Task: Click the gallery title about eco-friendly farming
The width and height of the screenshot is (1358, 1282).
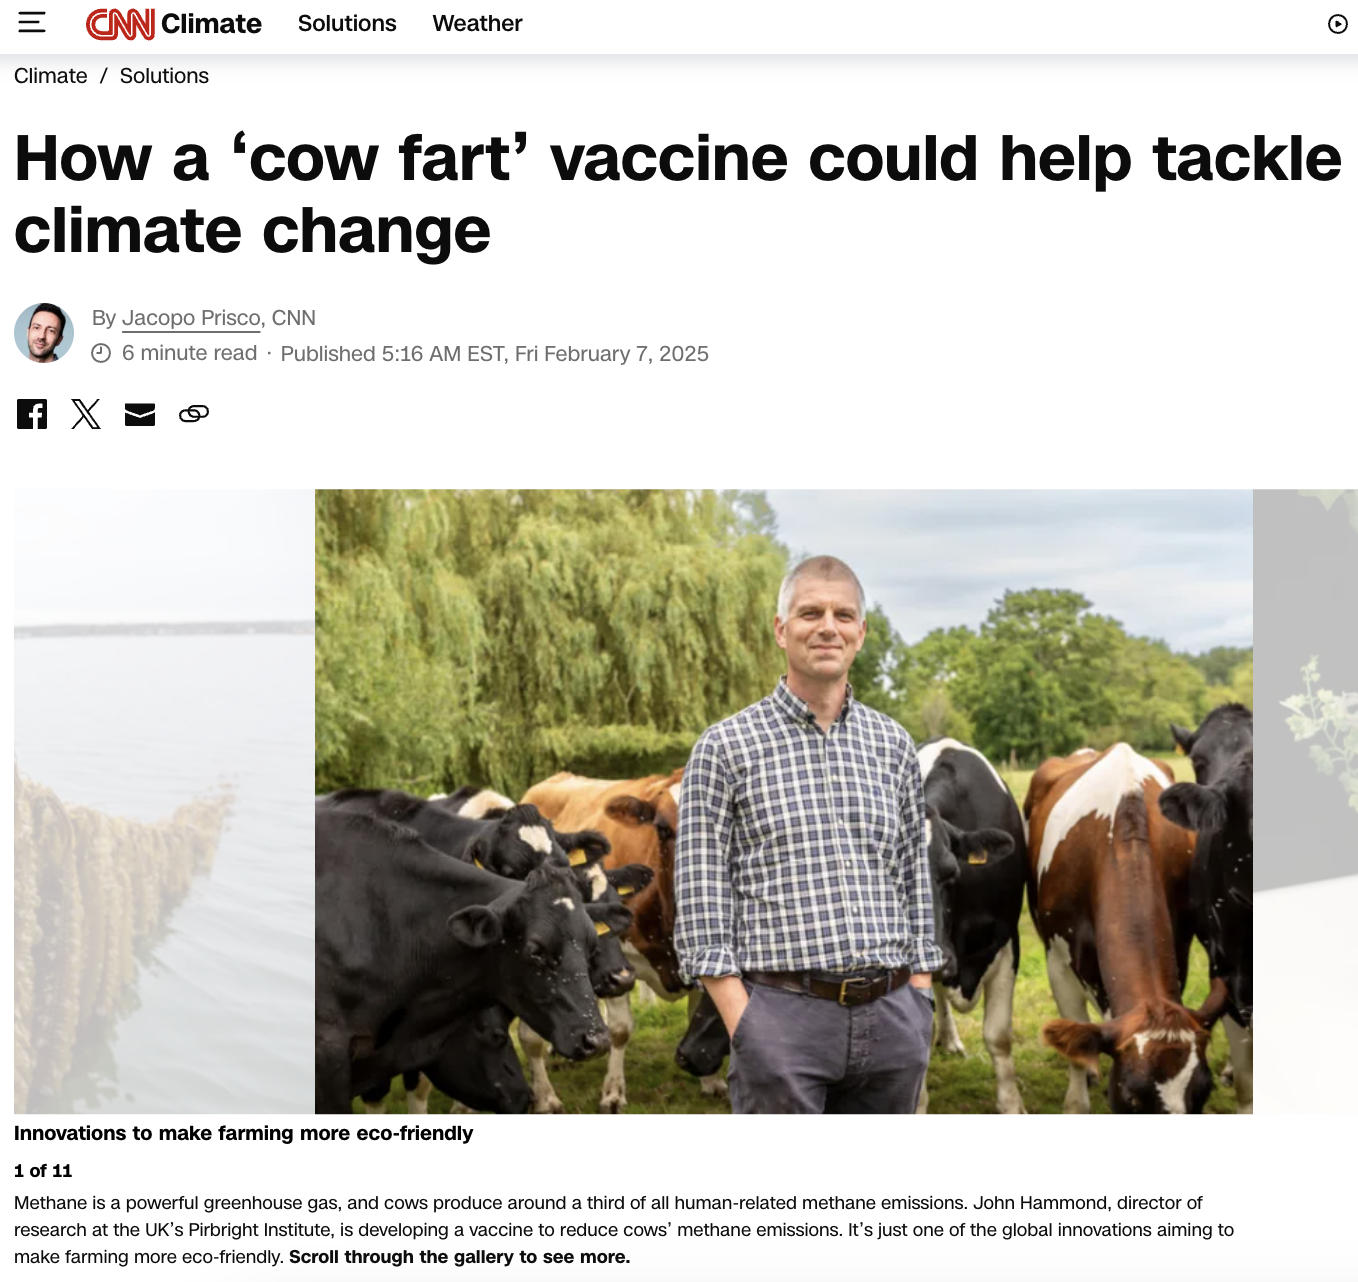Action: tap(243, 1133)
